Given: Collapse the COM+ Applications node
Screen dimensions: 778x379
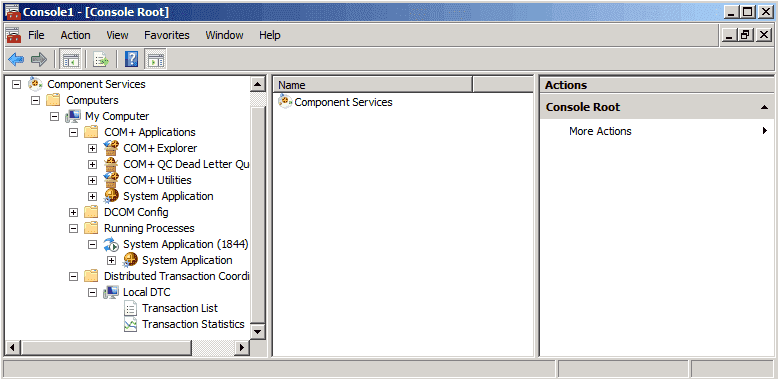Looking at the screenshot, I should (73, 132).
